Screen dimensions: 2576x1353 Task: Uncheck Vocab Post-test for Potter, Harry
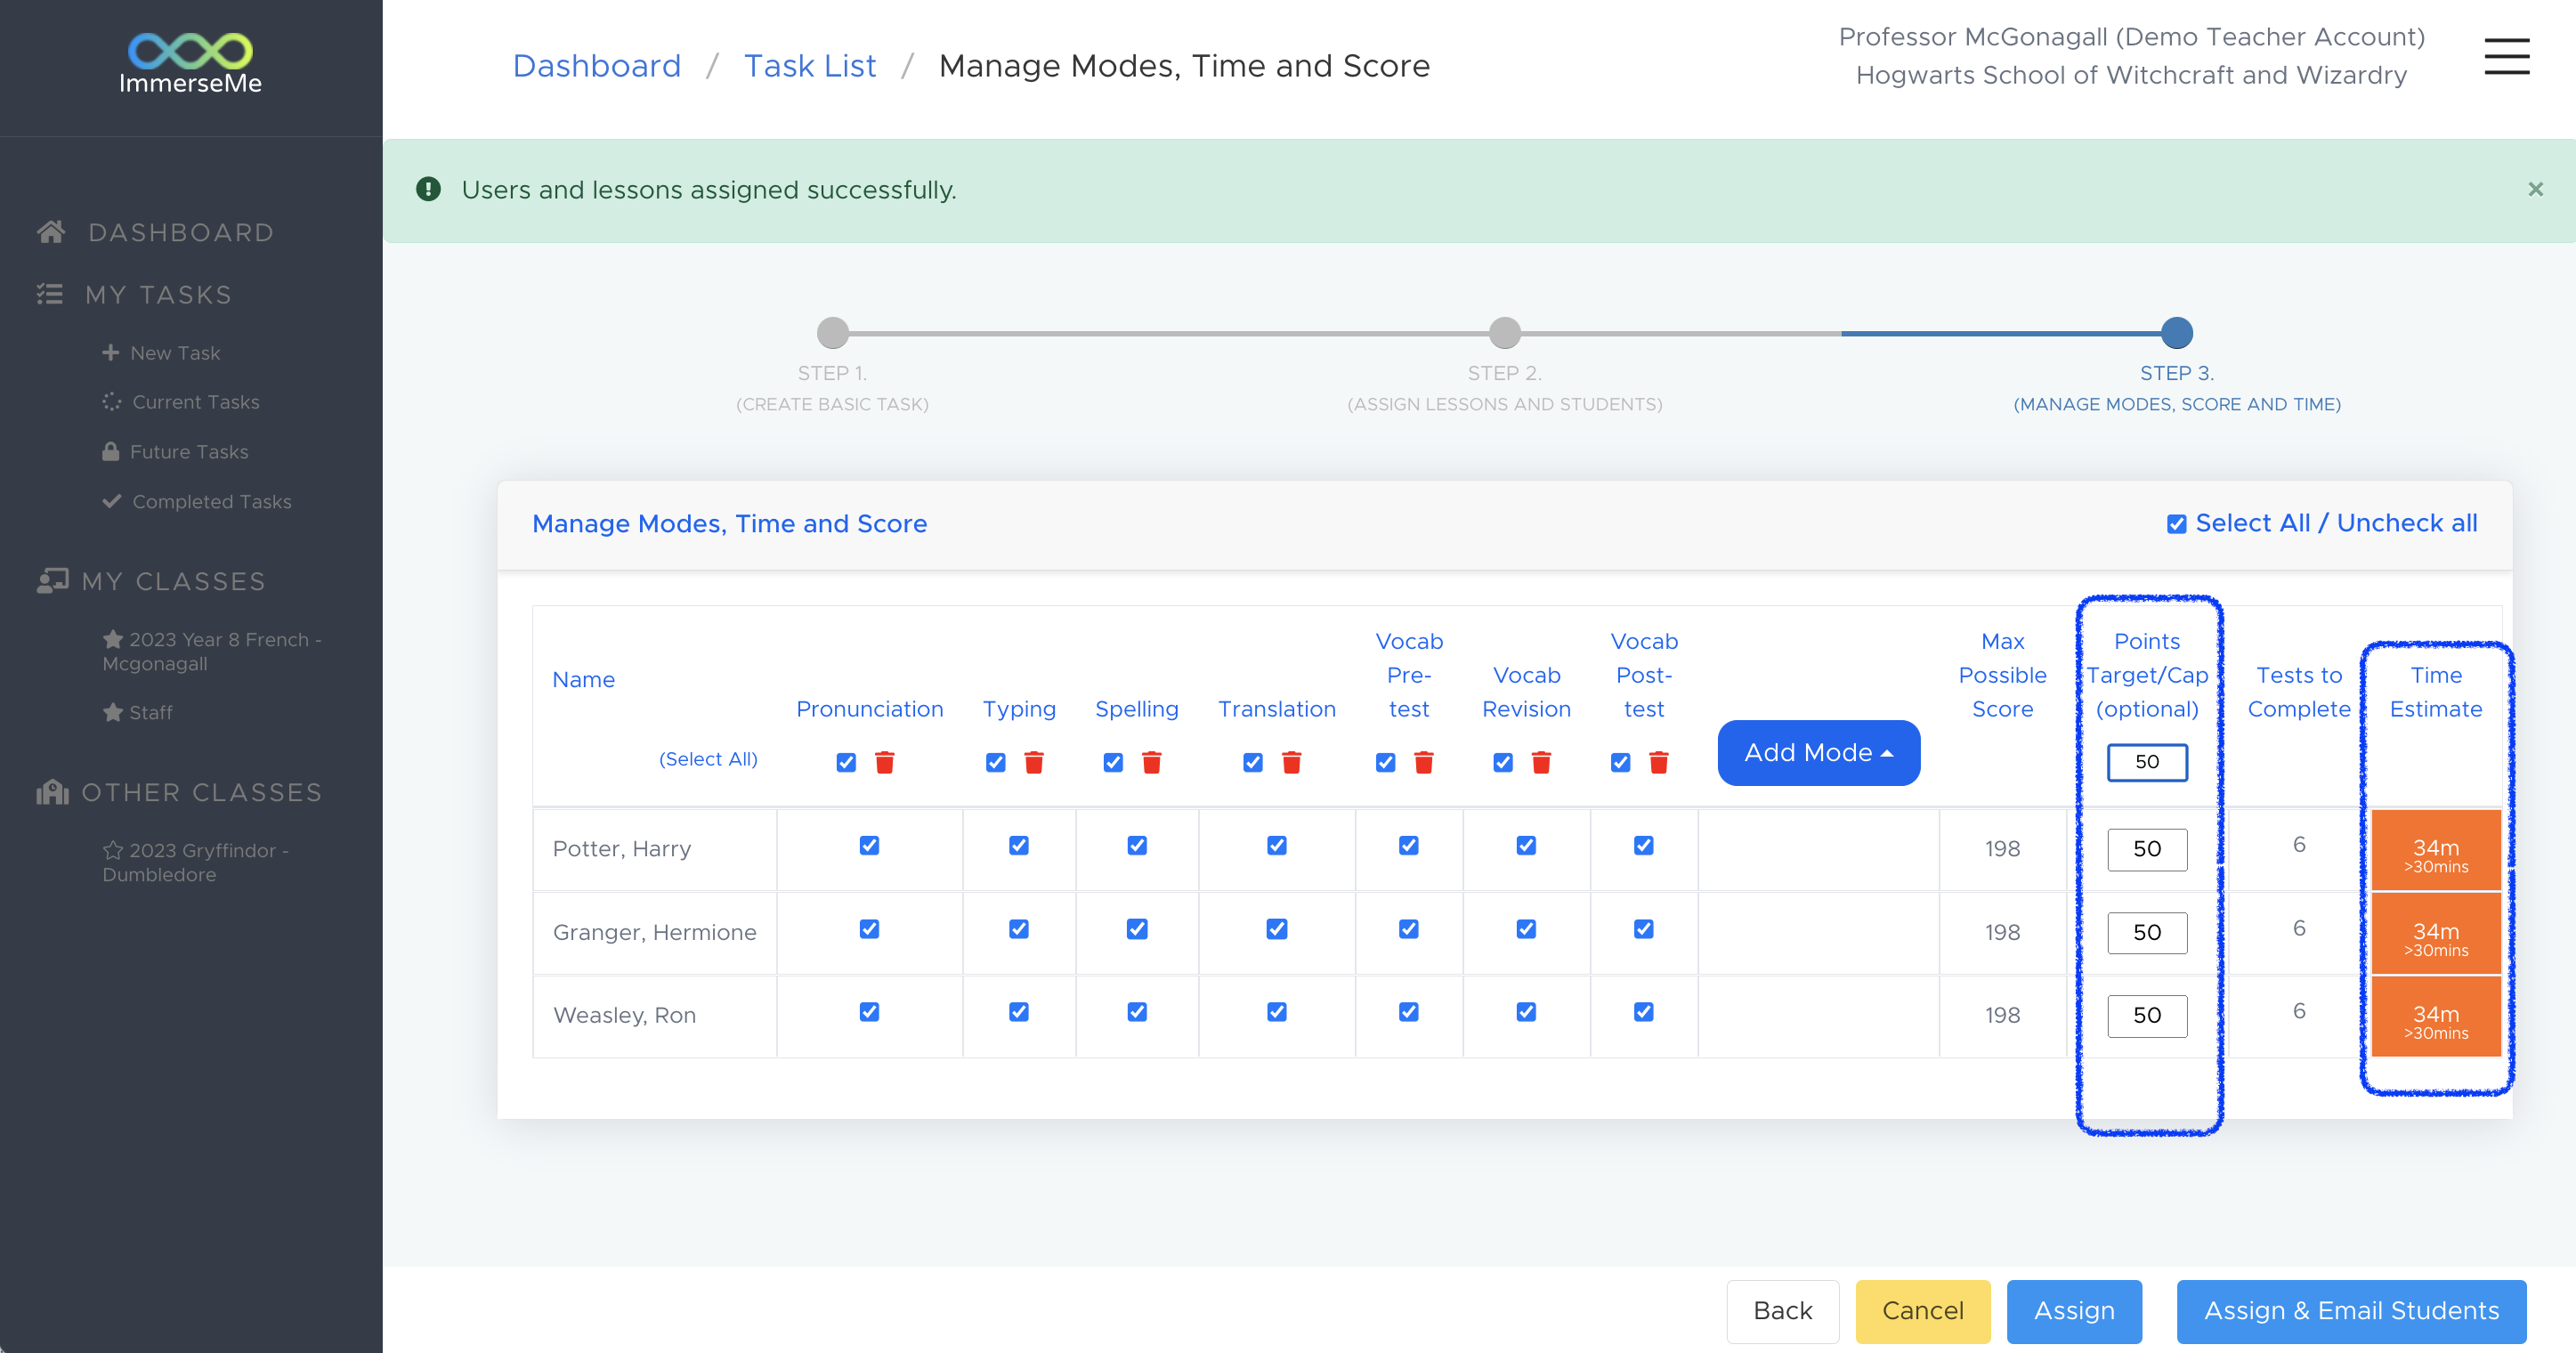[1643, 845]
